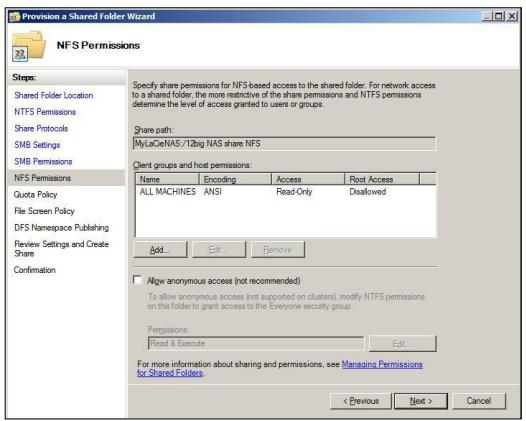Click the Edit... button below host list

click(219, 250)
